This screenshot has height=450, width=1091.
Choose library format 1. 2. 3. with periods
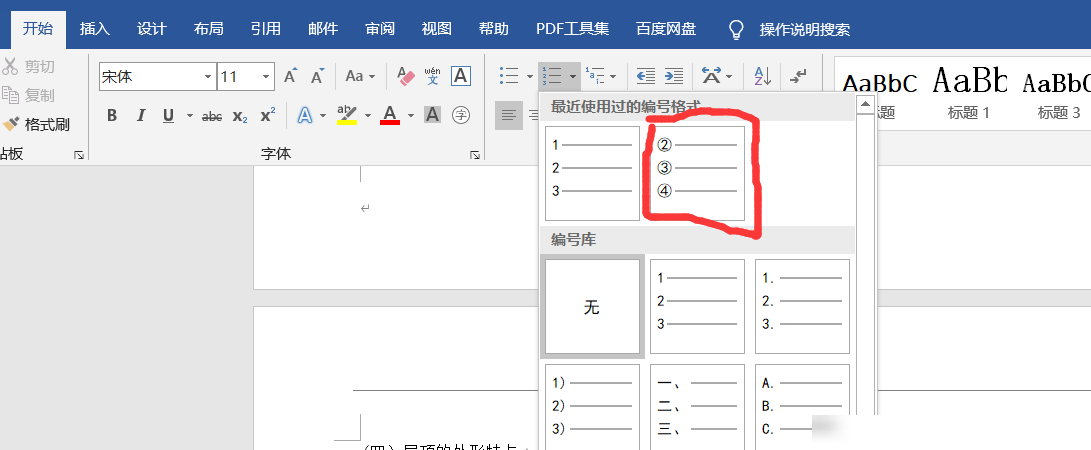[x=802, y=307]
